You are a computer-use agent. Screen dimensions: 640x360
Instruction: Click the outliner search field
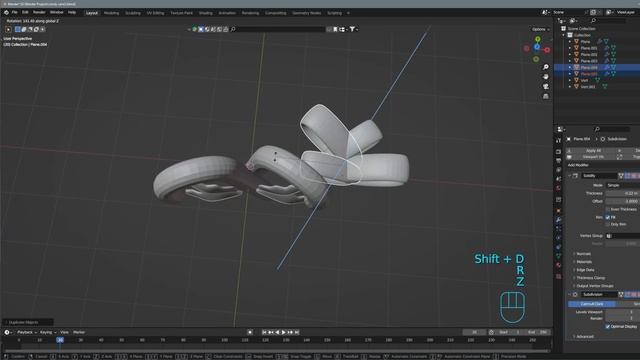tap(607, 20)
